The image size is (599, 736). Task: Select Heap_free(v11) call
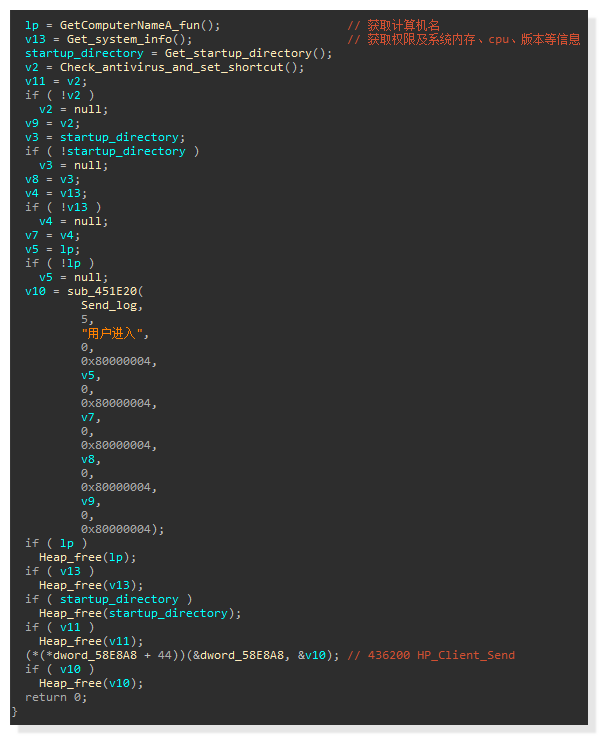pyautogui.click(x=91, y=641)
